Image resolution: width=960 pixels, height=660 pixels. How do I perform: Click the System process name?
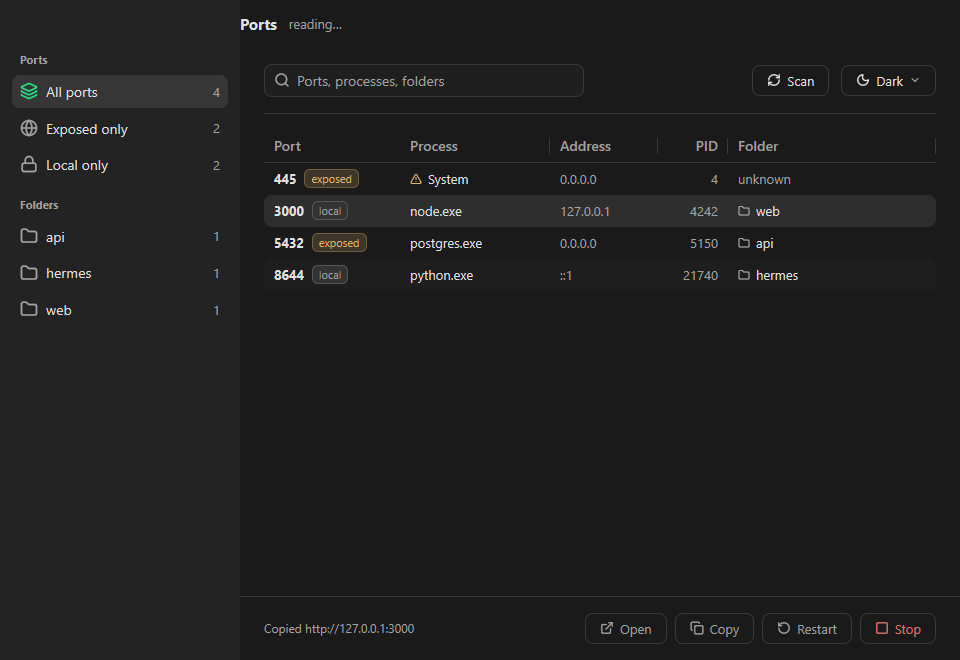click(x=448, y=179)
